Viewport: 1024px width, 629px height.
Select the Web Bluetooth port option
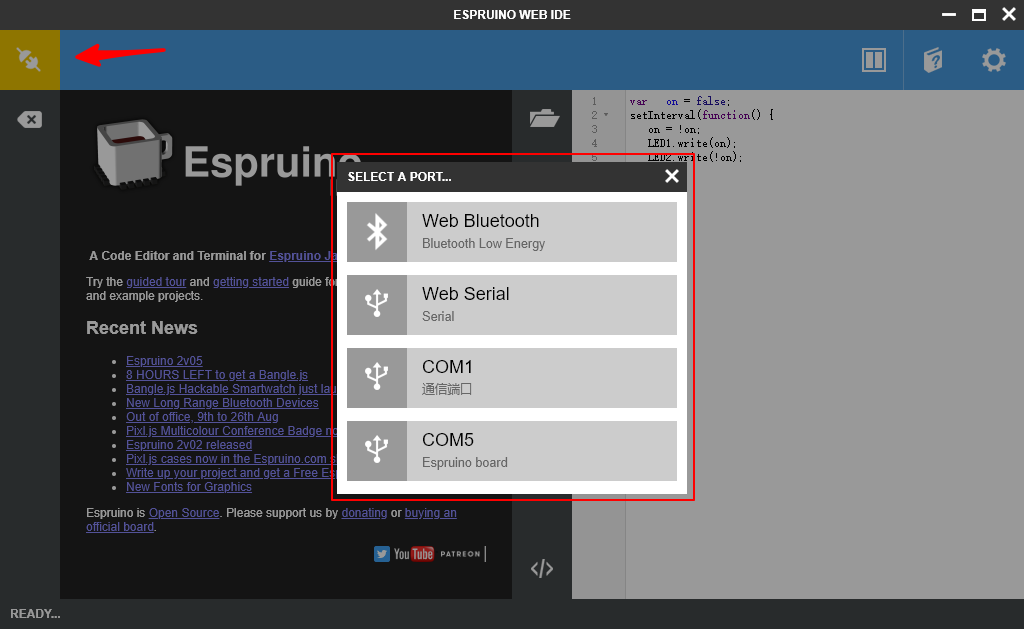(x=511, y=231)
